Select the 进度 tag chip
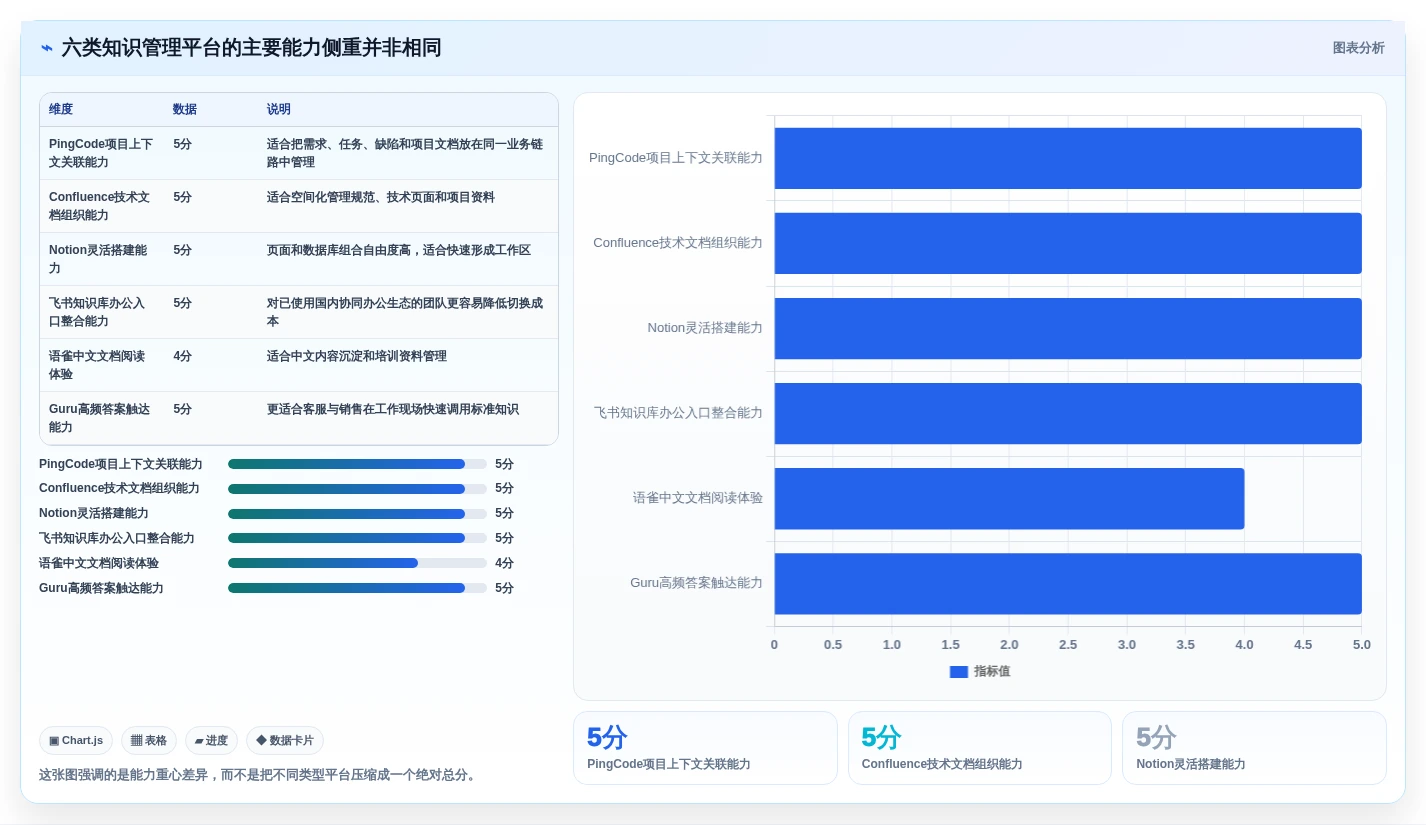Image resolution: width=1426 pixels, height=825 pixels. tap(211, 740)
